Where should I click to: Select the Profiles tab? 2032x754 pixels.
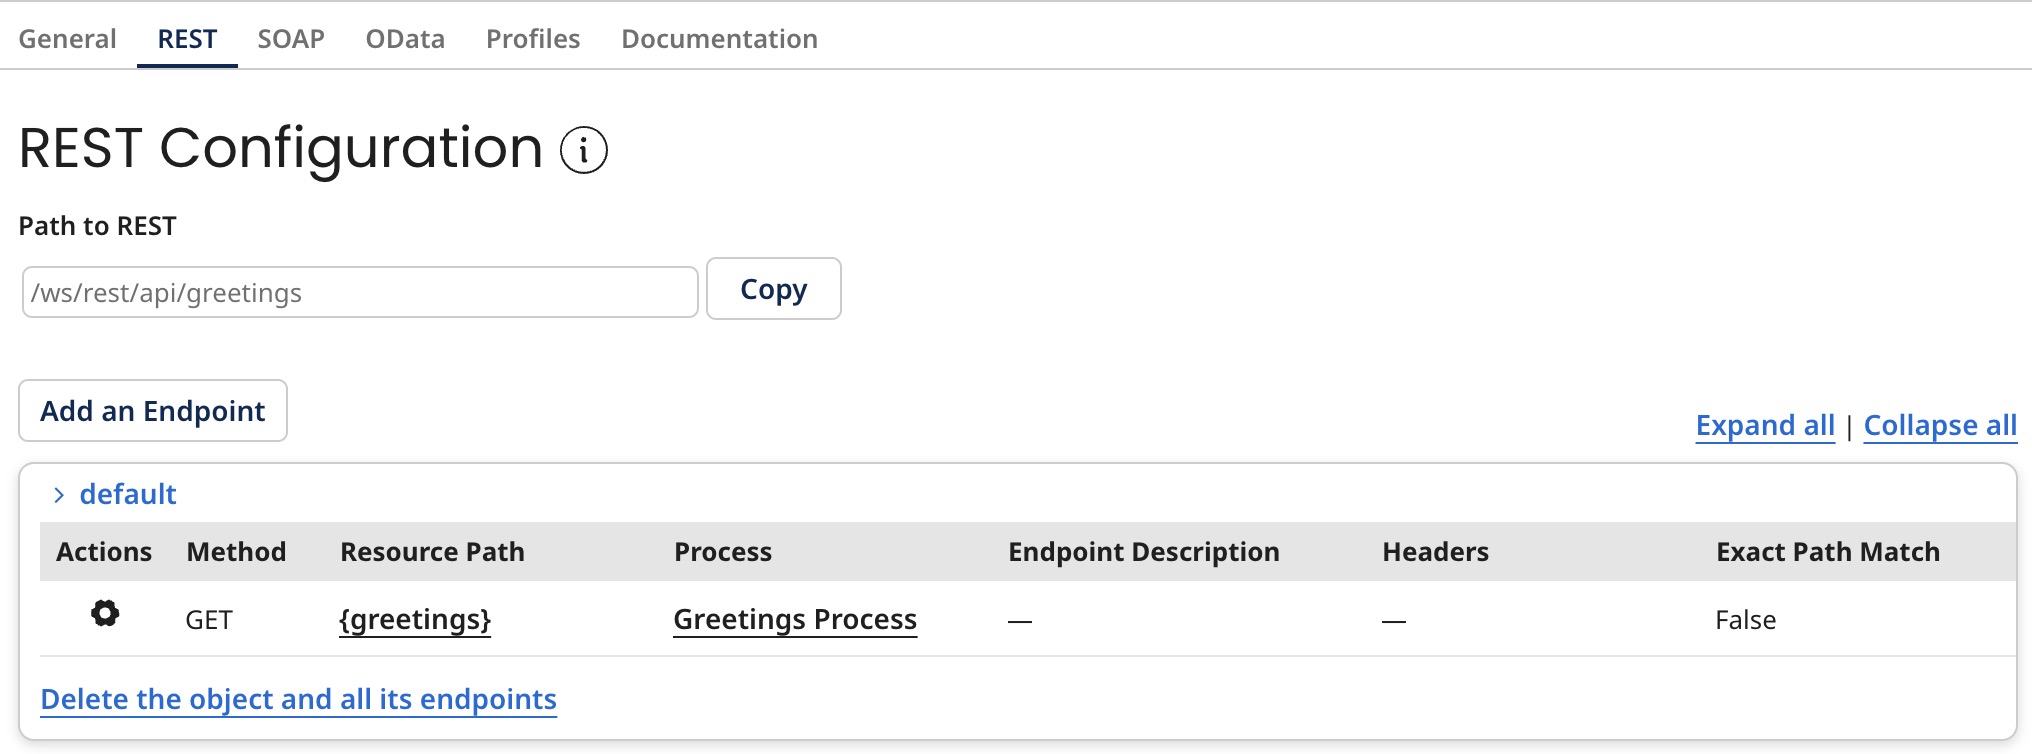coord(532,39)
